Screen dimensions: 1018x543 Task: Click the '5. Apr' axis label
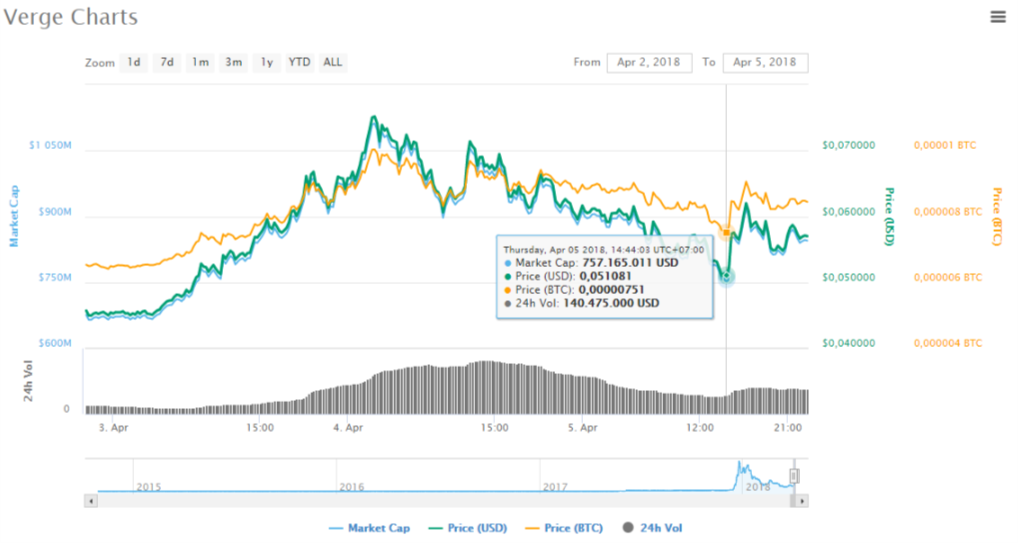(x=582, y=428)
